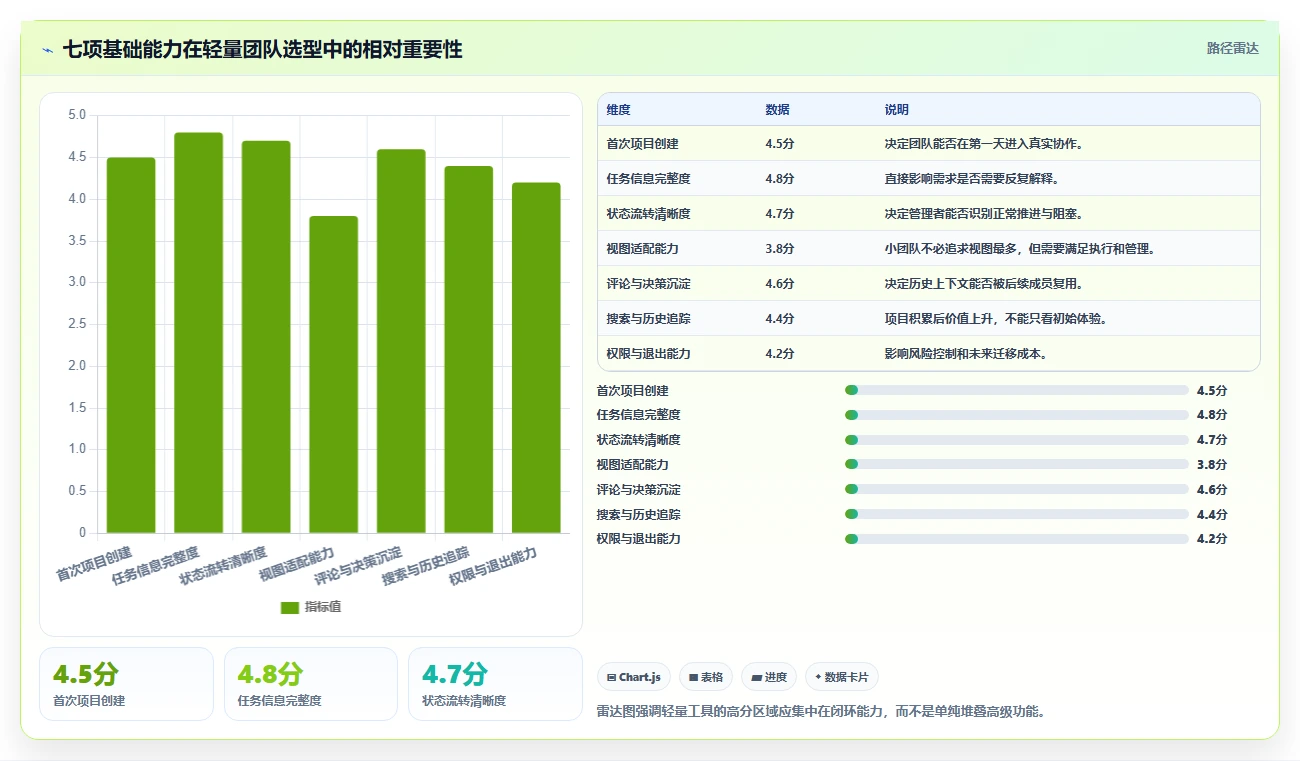Screen dimensions: 1300x761
Task: Click the lightning icon beside the title
Action: [47, 50]
